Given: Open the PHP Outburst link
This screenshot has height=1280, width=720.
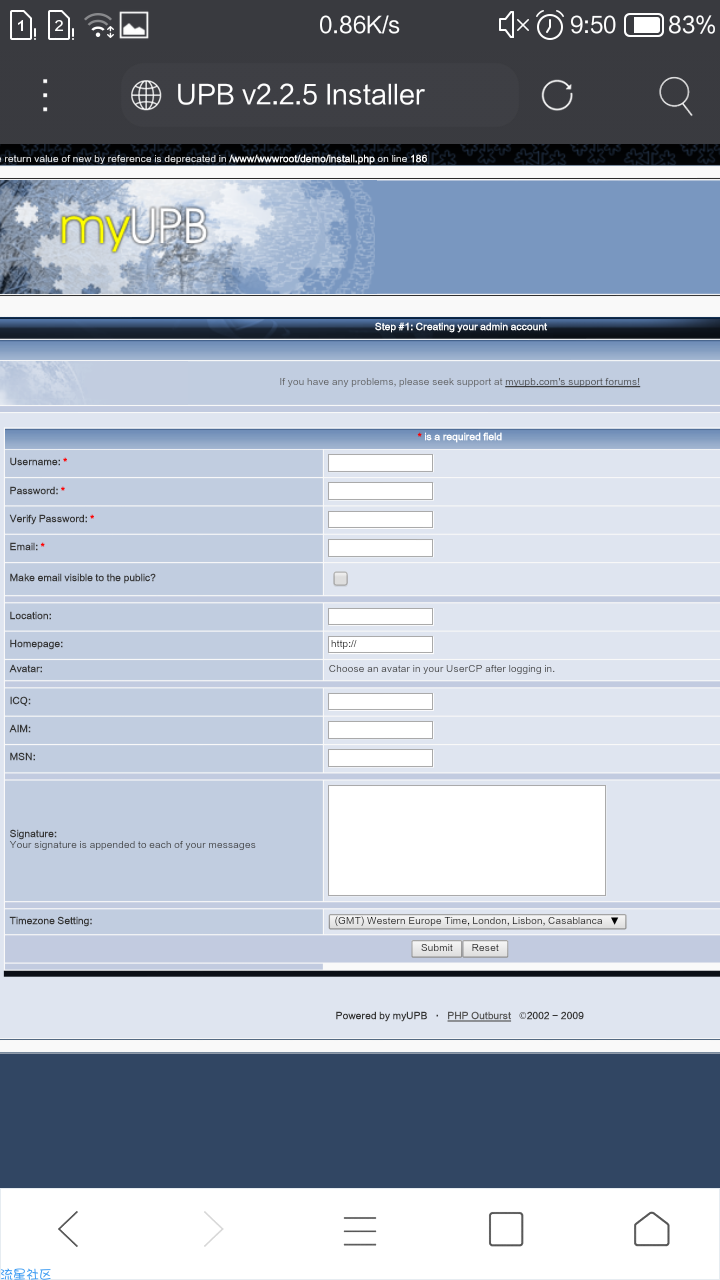Looking at the screenshot, I should [479, 1016].
